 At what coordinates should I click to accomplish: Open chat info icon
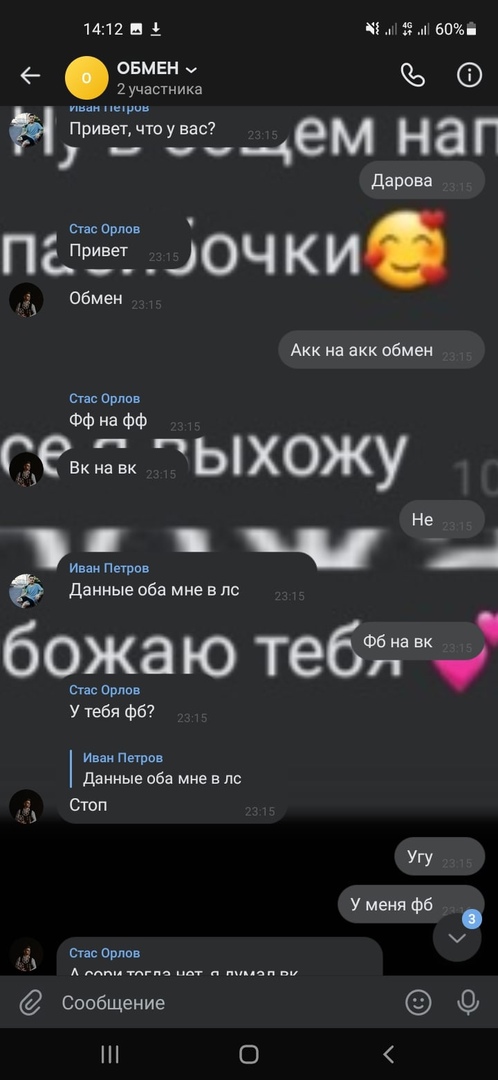470,75
